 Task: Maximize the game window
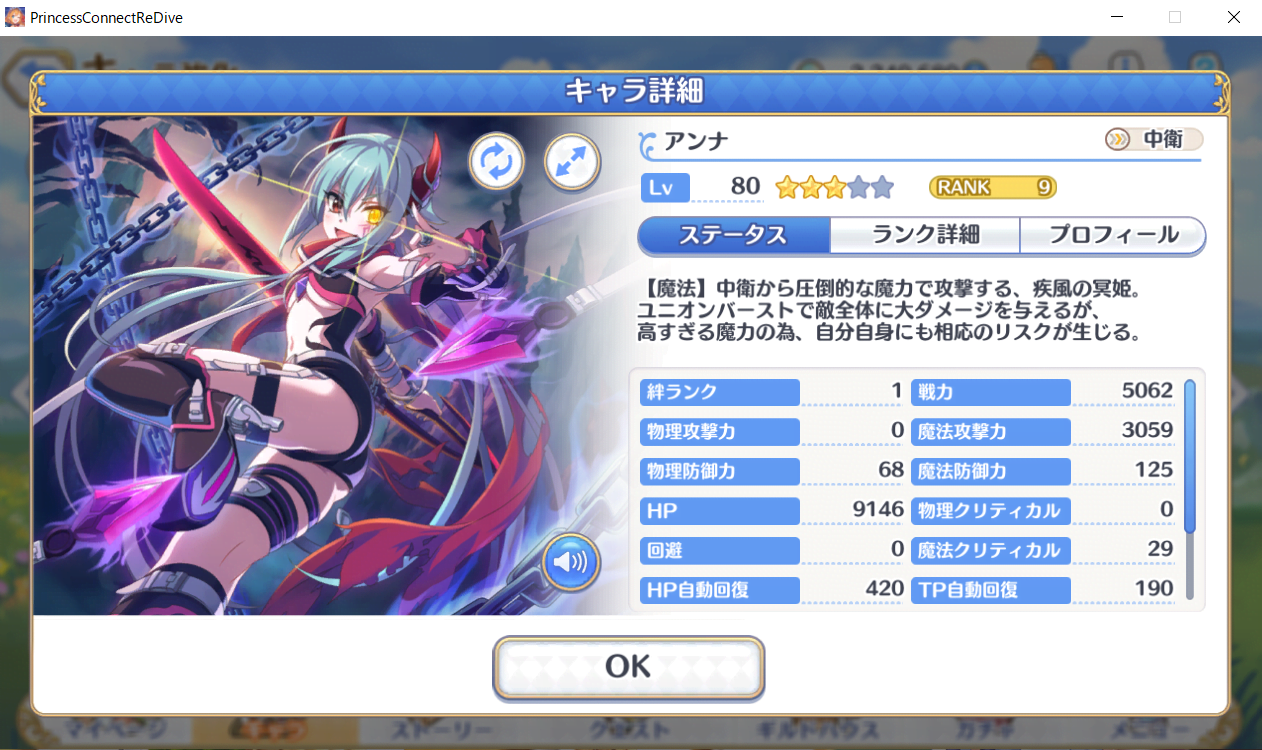click(1175, 17)
